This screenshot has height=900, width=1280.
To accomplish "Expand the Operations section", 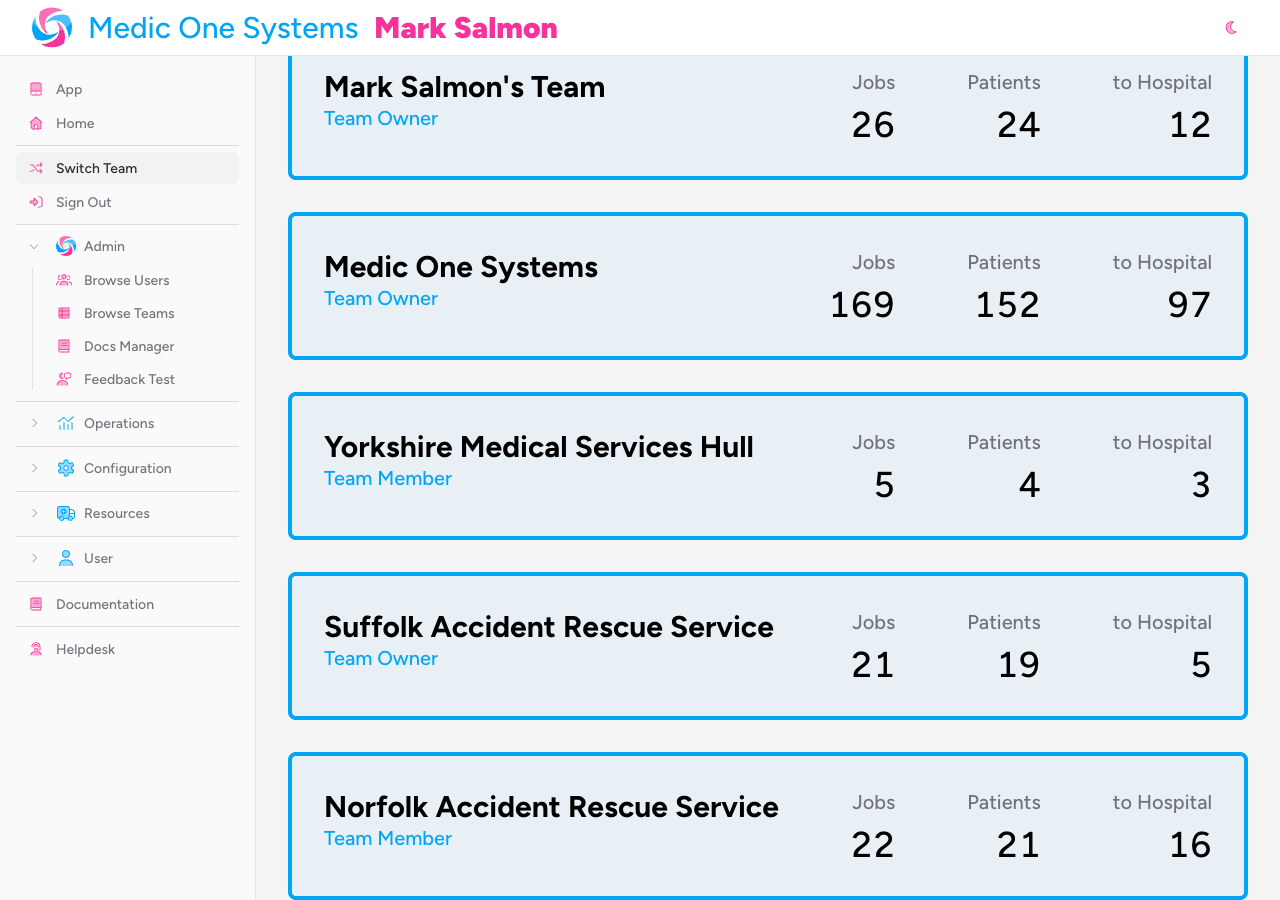I will [x=34, y=423].
